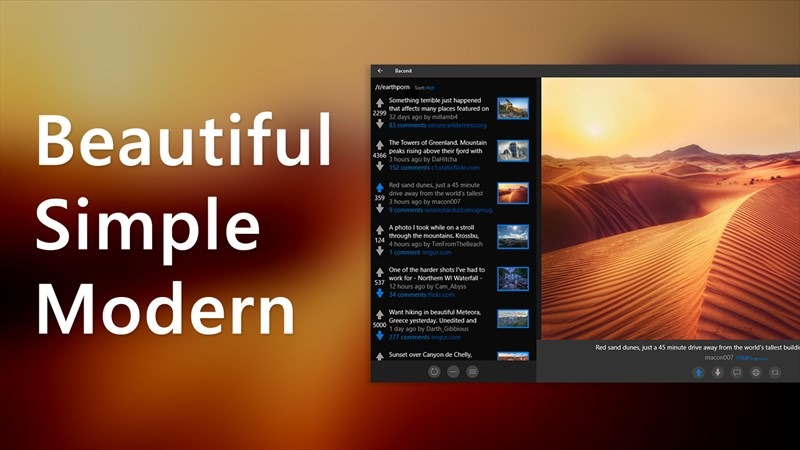Click the '4 hours ago by TimFromTheBeach' byline
This screenshot has width=800, height=450.
435,244
